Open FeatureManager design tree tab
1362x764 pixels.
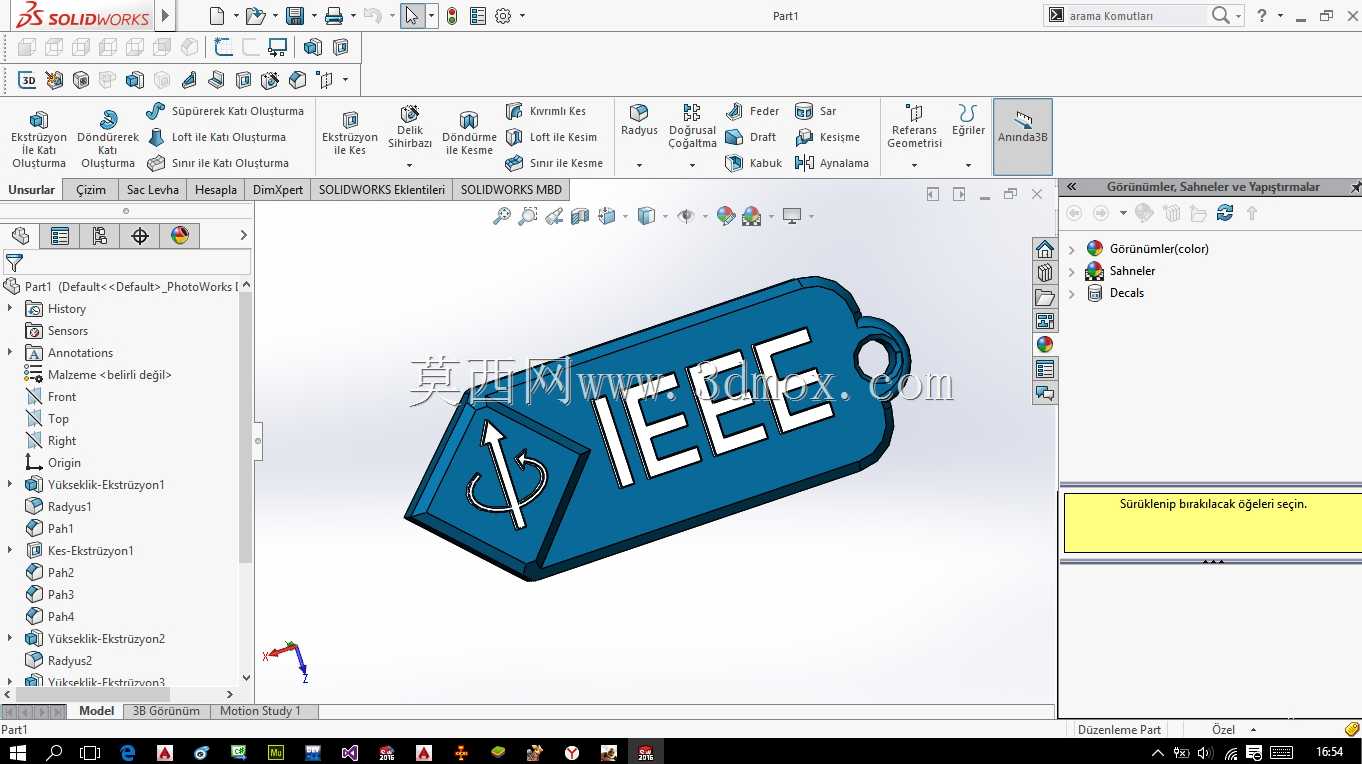(x=20, y=236)
